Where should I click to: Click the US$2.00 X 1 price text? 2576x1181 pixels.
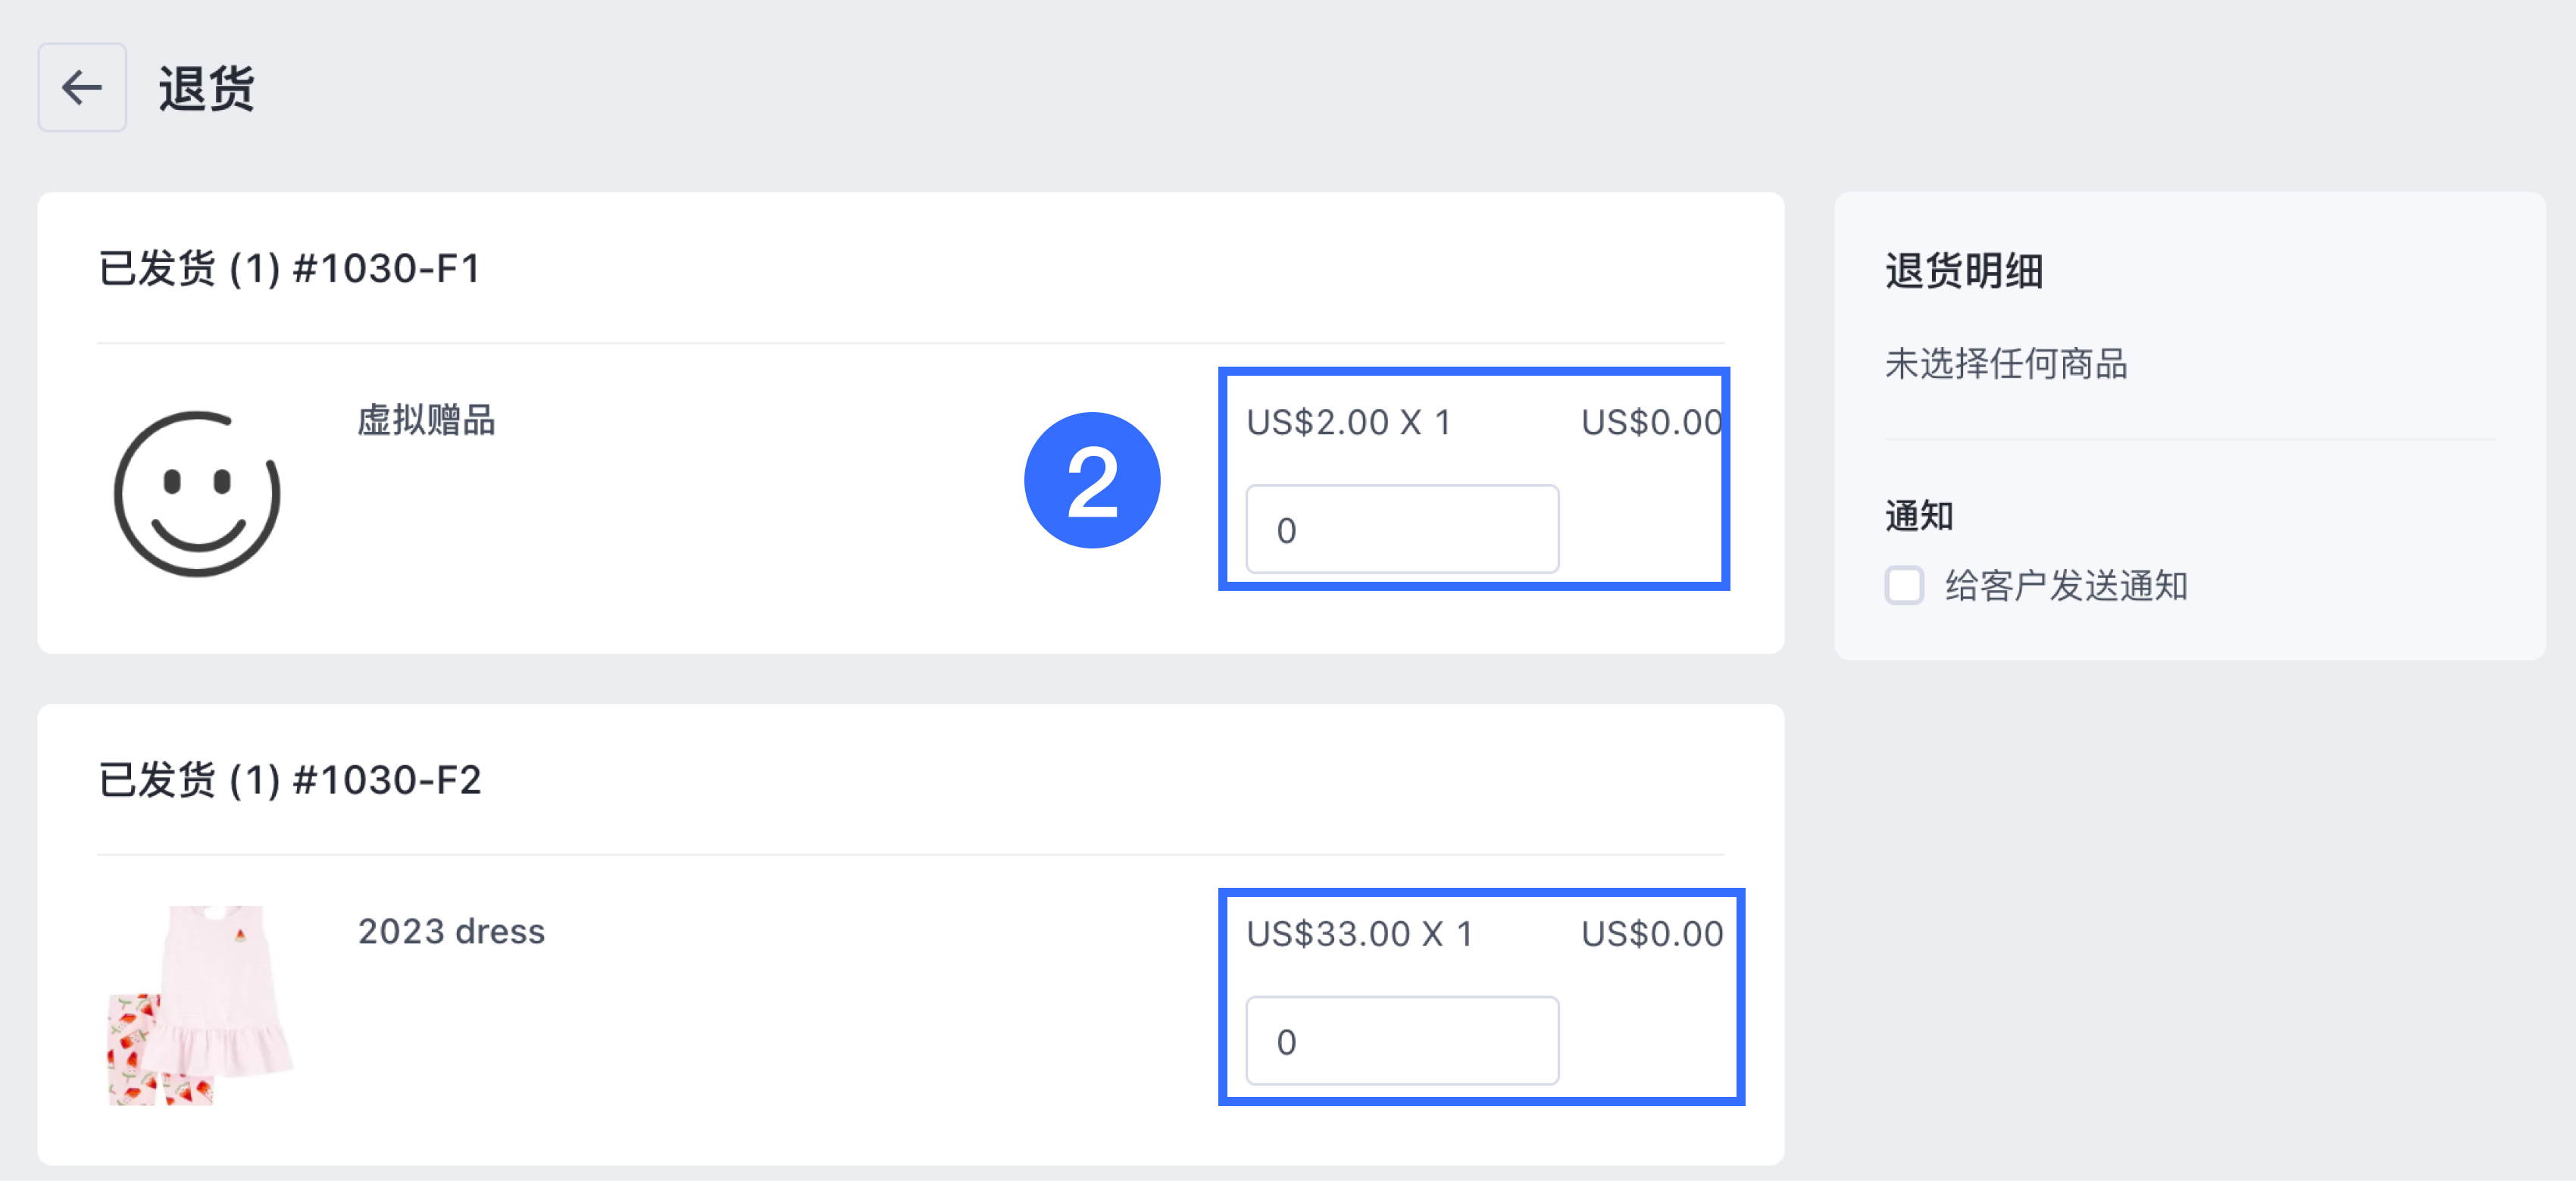click(1349, 422)
